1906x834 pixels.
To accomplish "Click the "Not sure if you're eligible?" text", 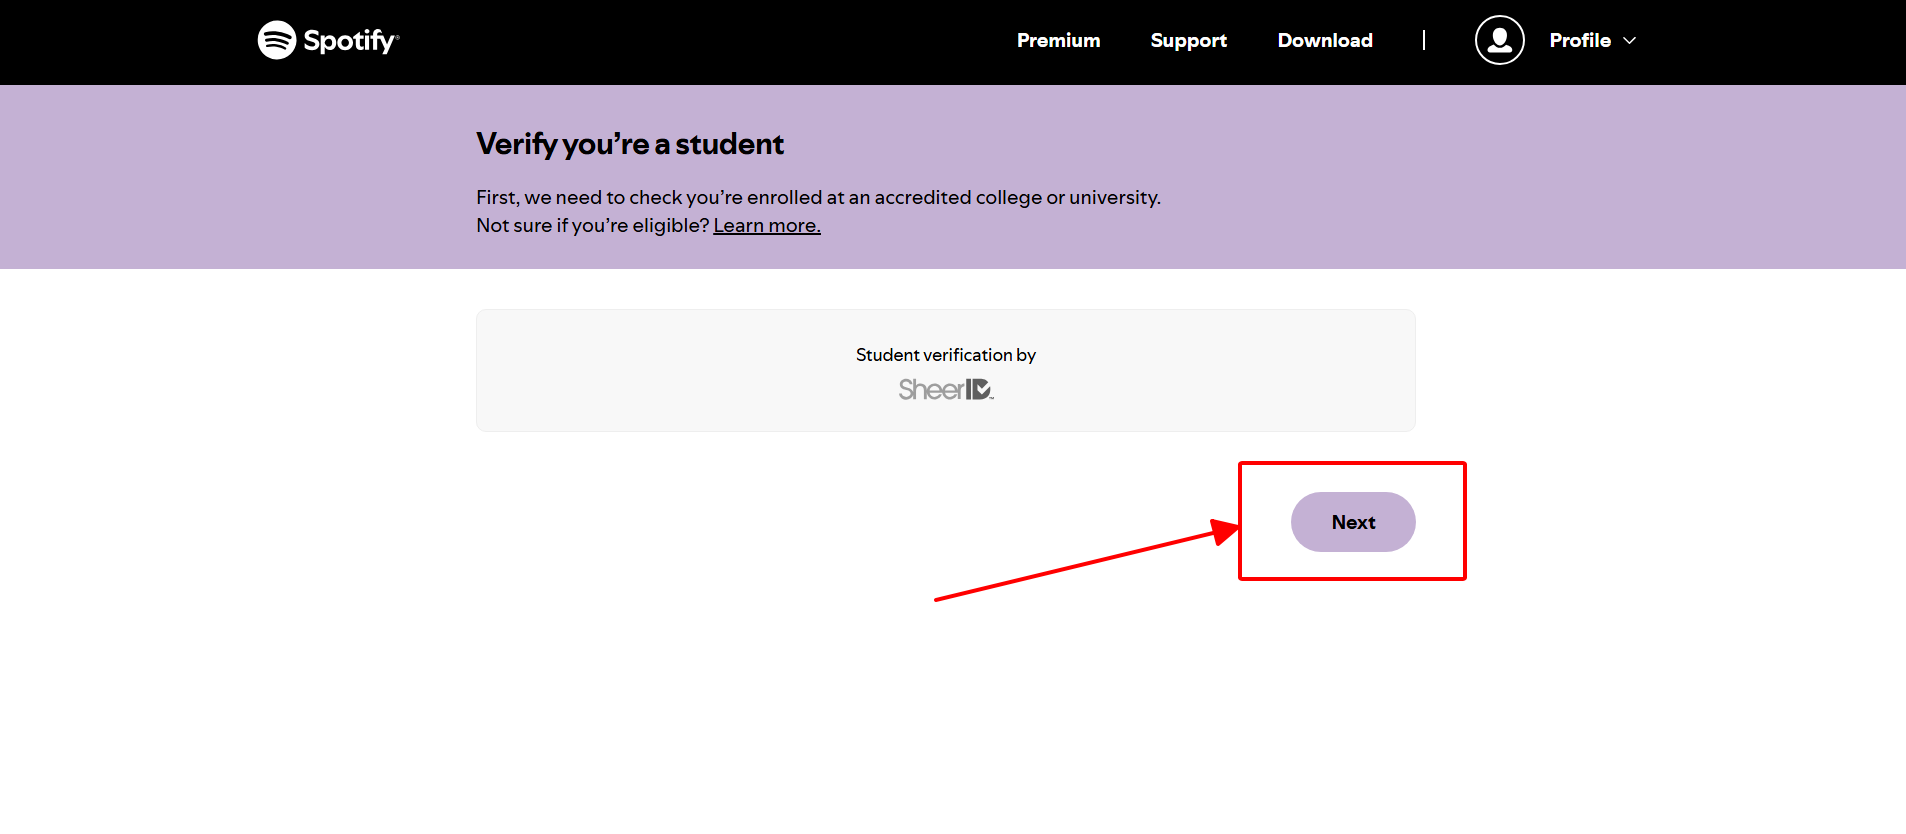I will [x=592, y=226].
